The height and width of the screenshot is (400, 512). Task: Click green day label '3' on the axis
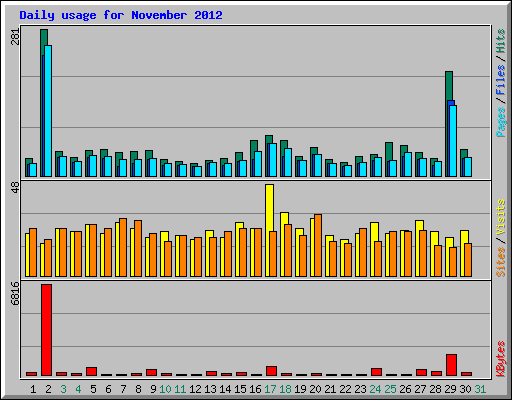coord(63,389)
